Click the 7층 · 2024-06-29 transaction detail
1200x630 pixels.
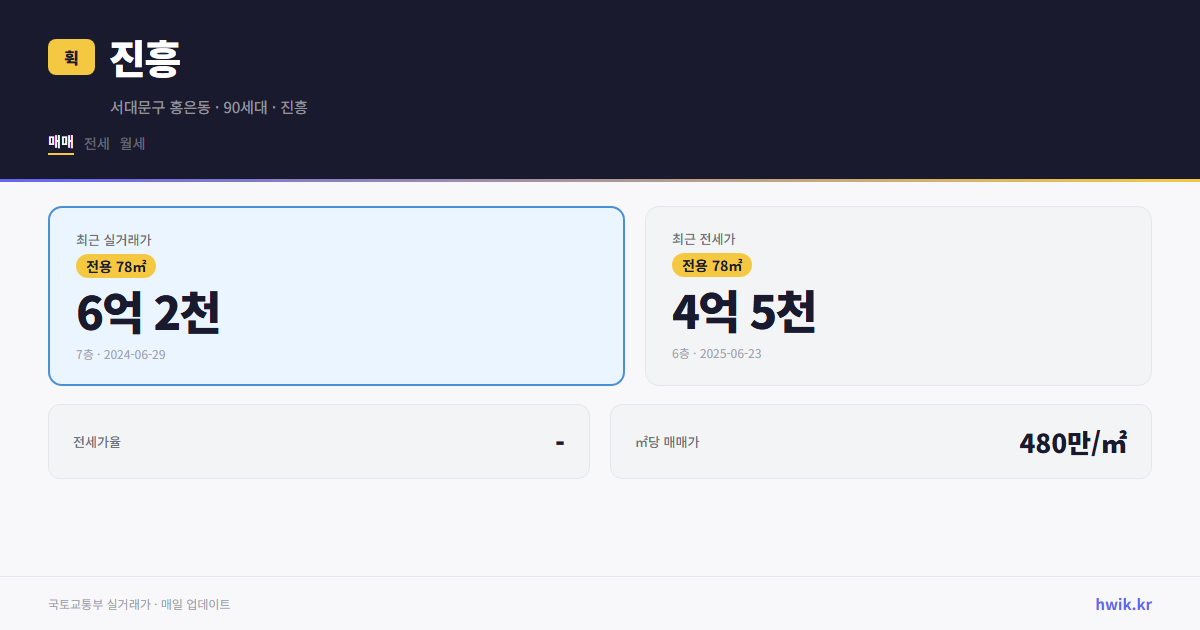pyautogui.click(x=120, y=354)
